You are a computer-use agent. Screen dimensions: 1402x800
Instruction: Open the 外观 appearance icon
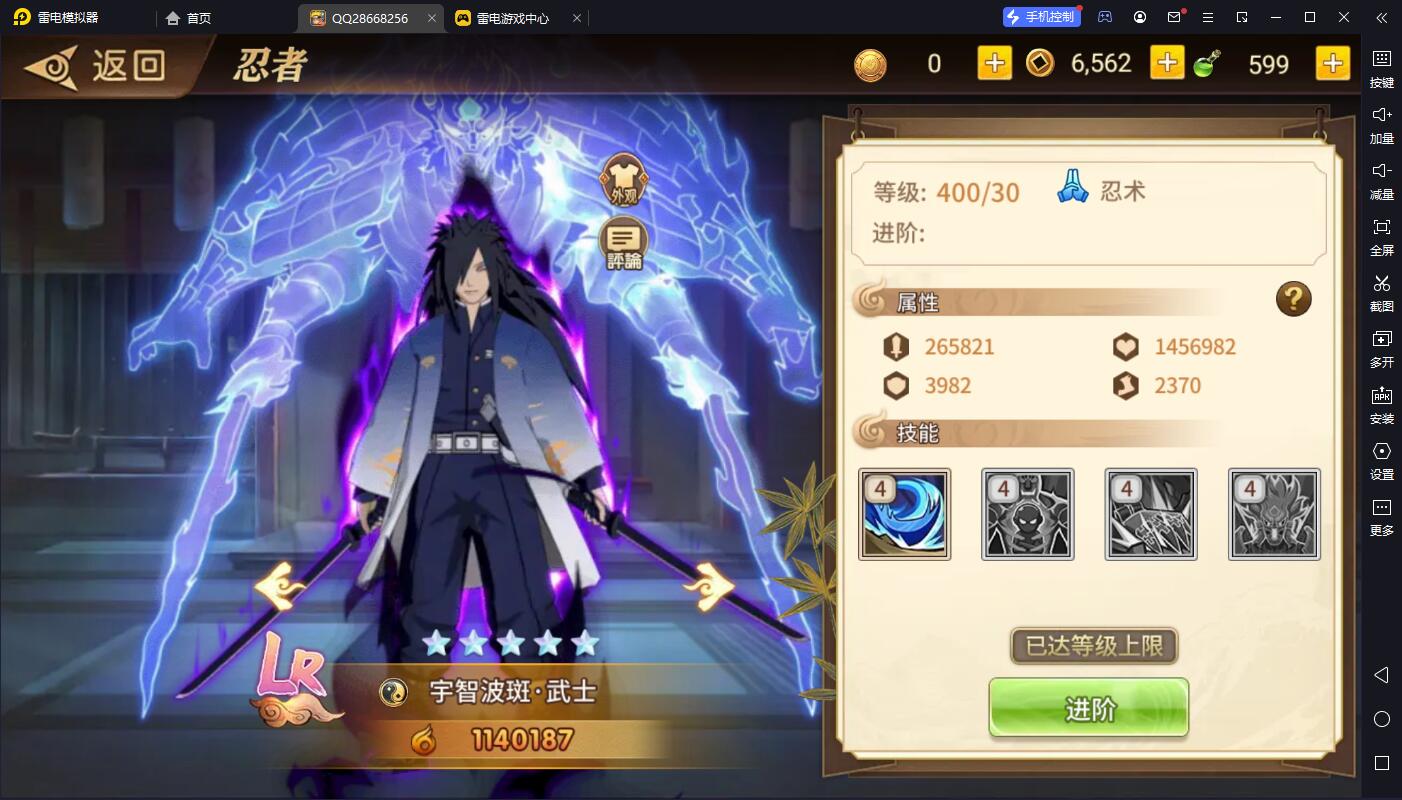point(623,181)
